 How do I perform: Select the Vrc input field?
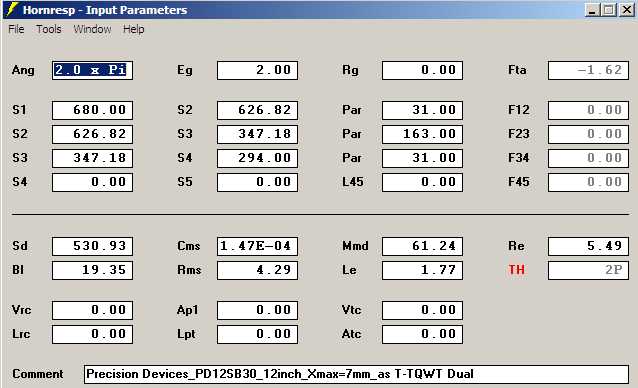click(x=92, y=310)
